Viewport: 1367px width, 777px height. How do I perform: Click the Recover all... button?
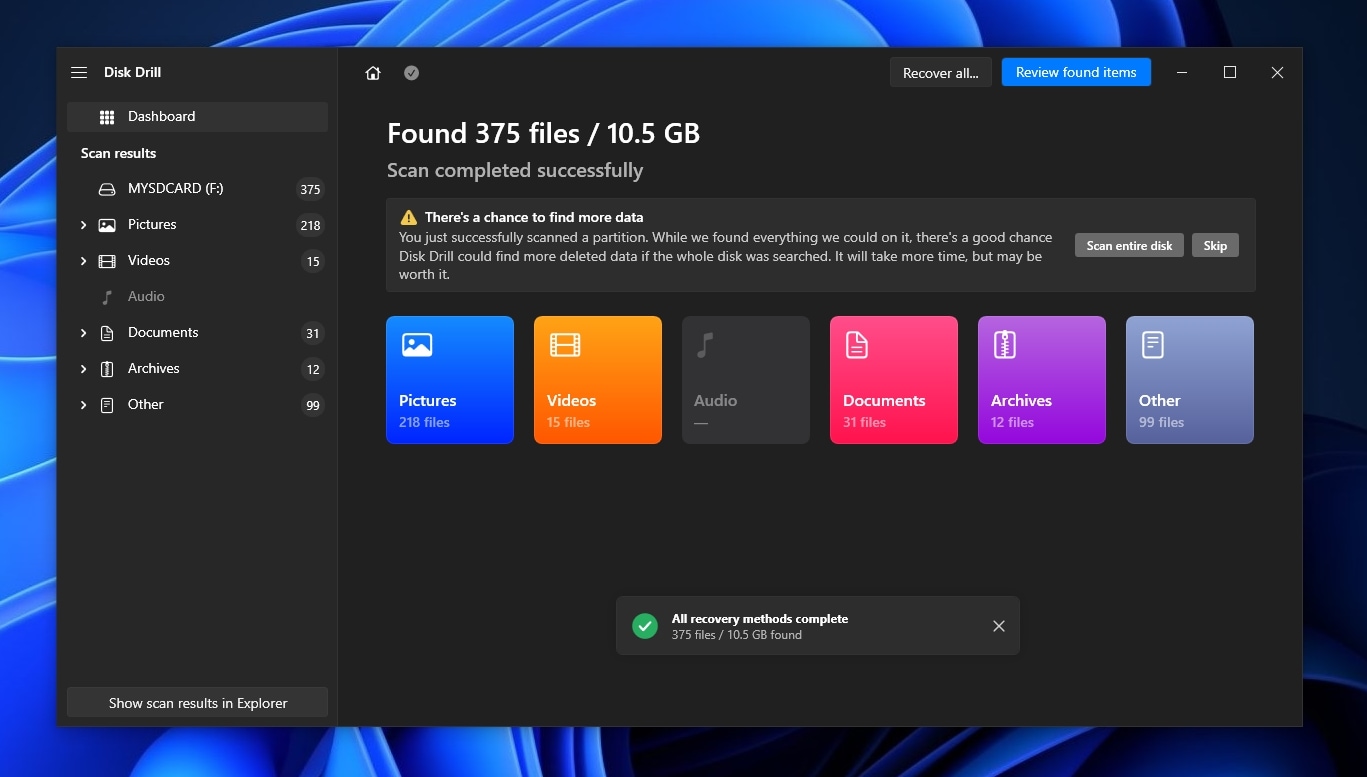pyautogui.click(x=941, y=73)
